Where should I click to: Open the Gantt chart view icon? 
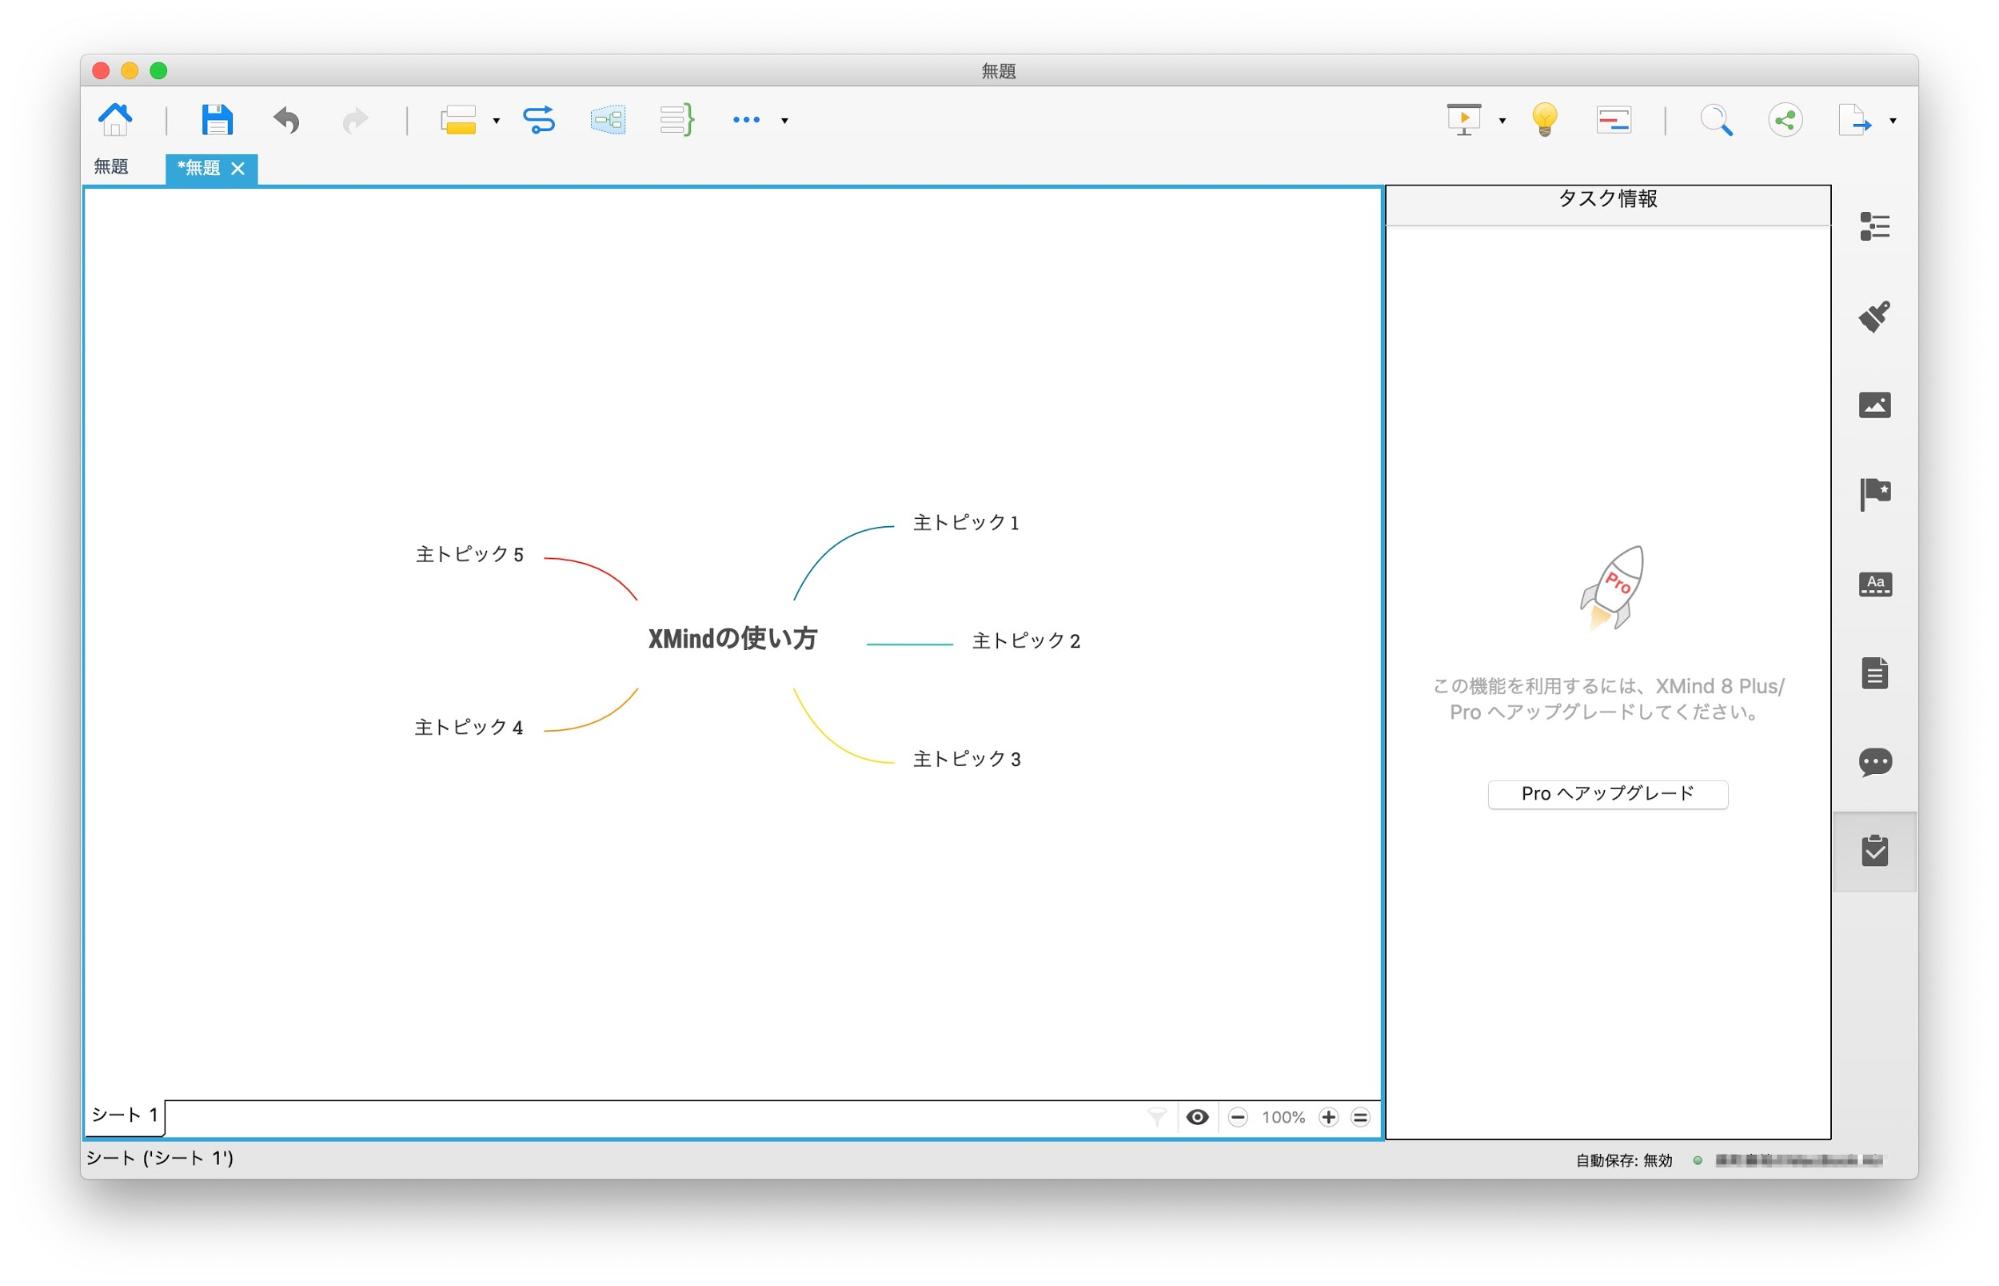coord(1614,120)
